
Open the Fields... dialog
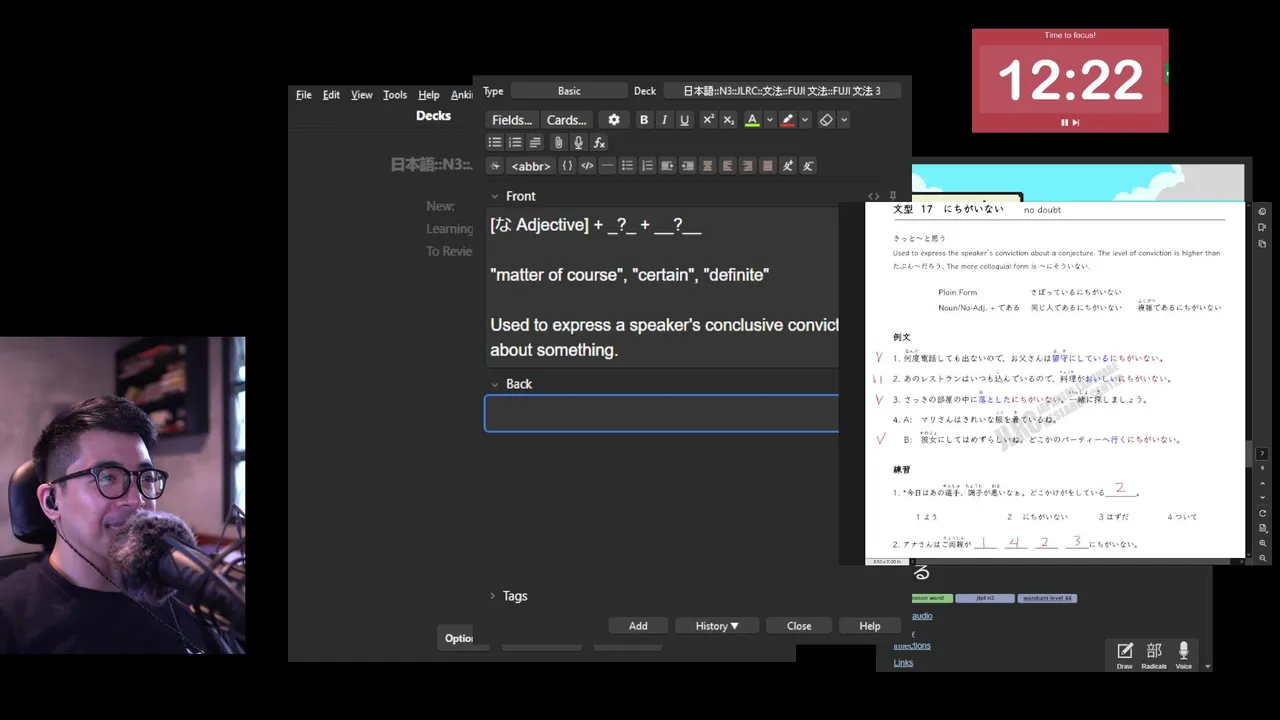point(512,120)
